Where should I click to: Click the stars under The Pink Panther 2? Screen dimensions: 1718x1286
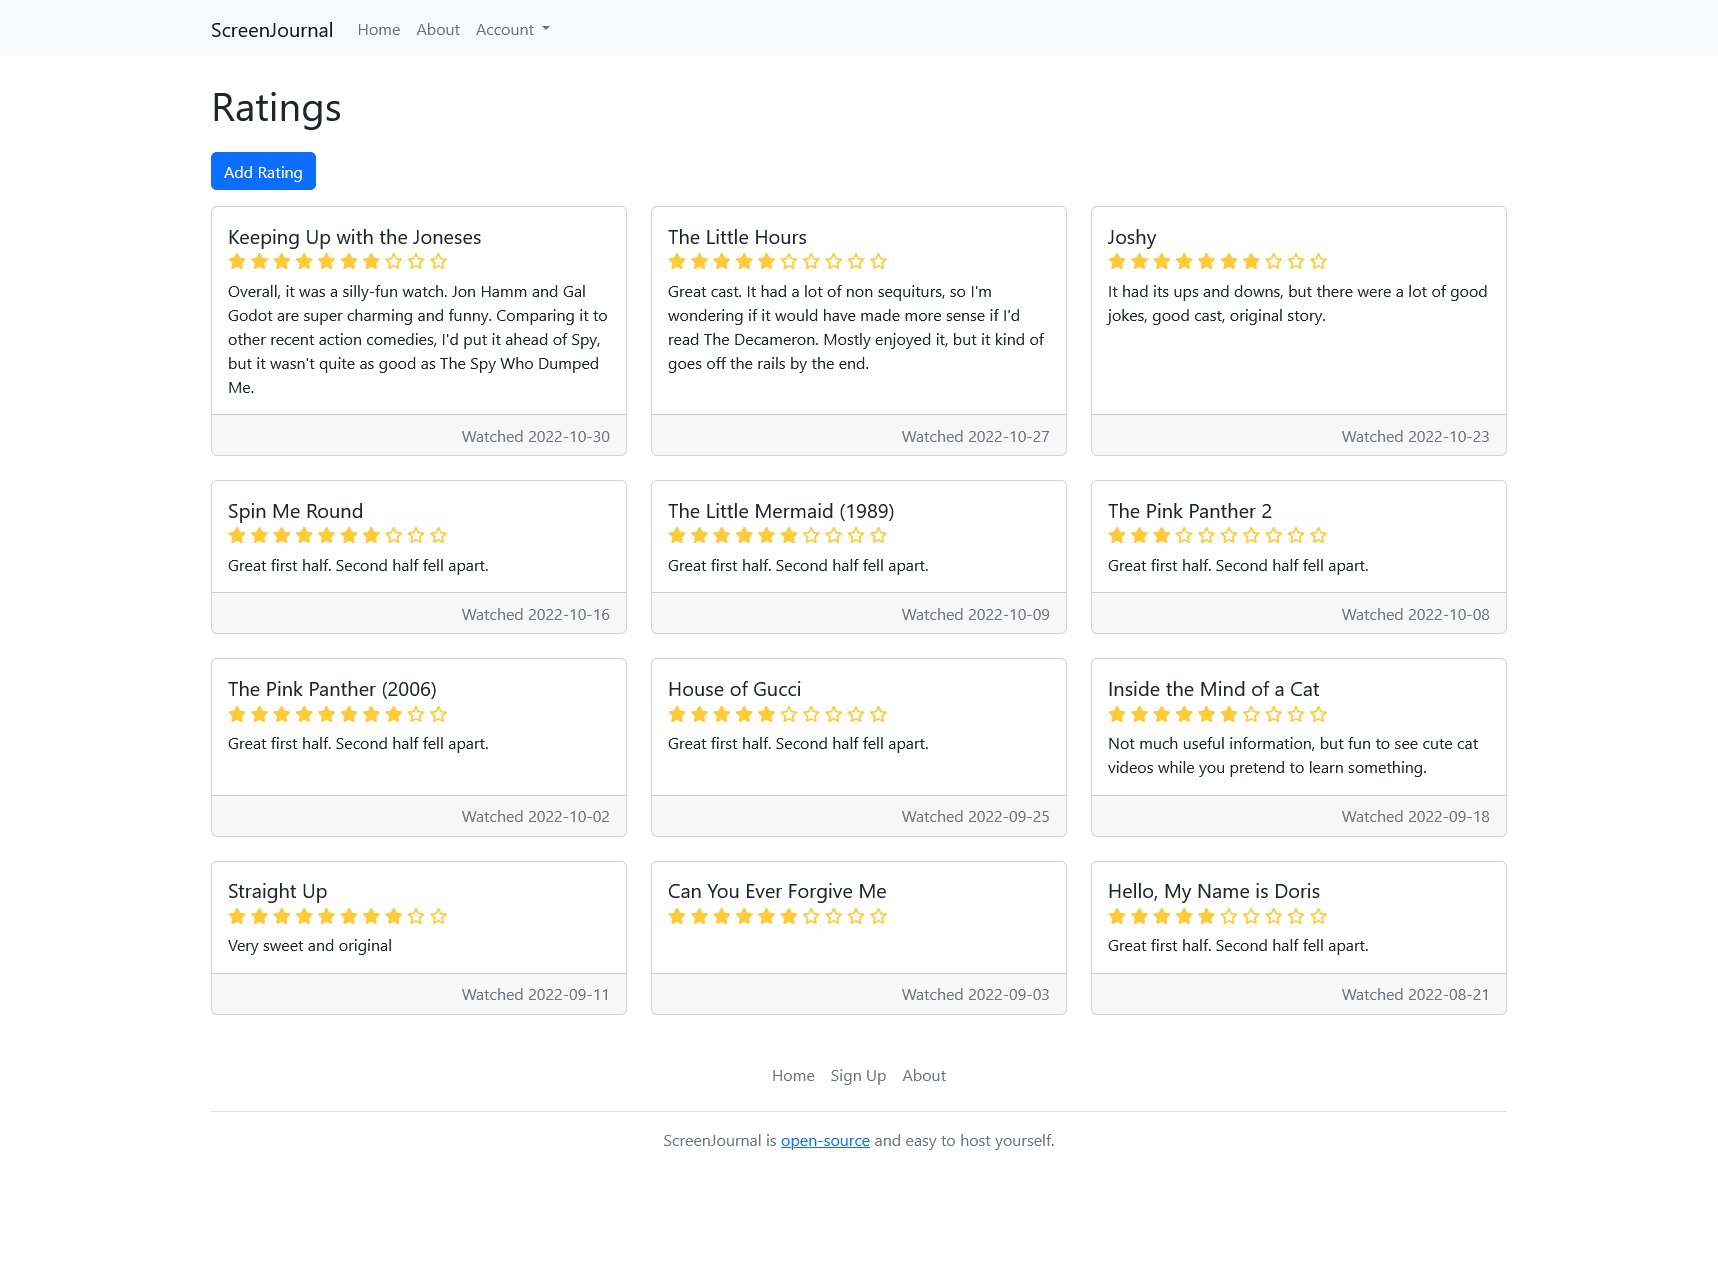pos(1217,536)
